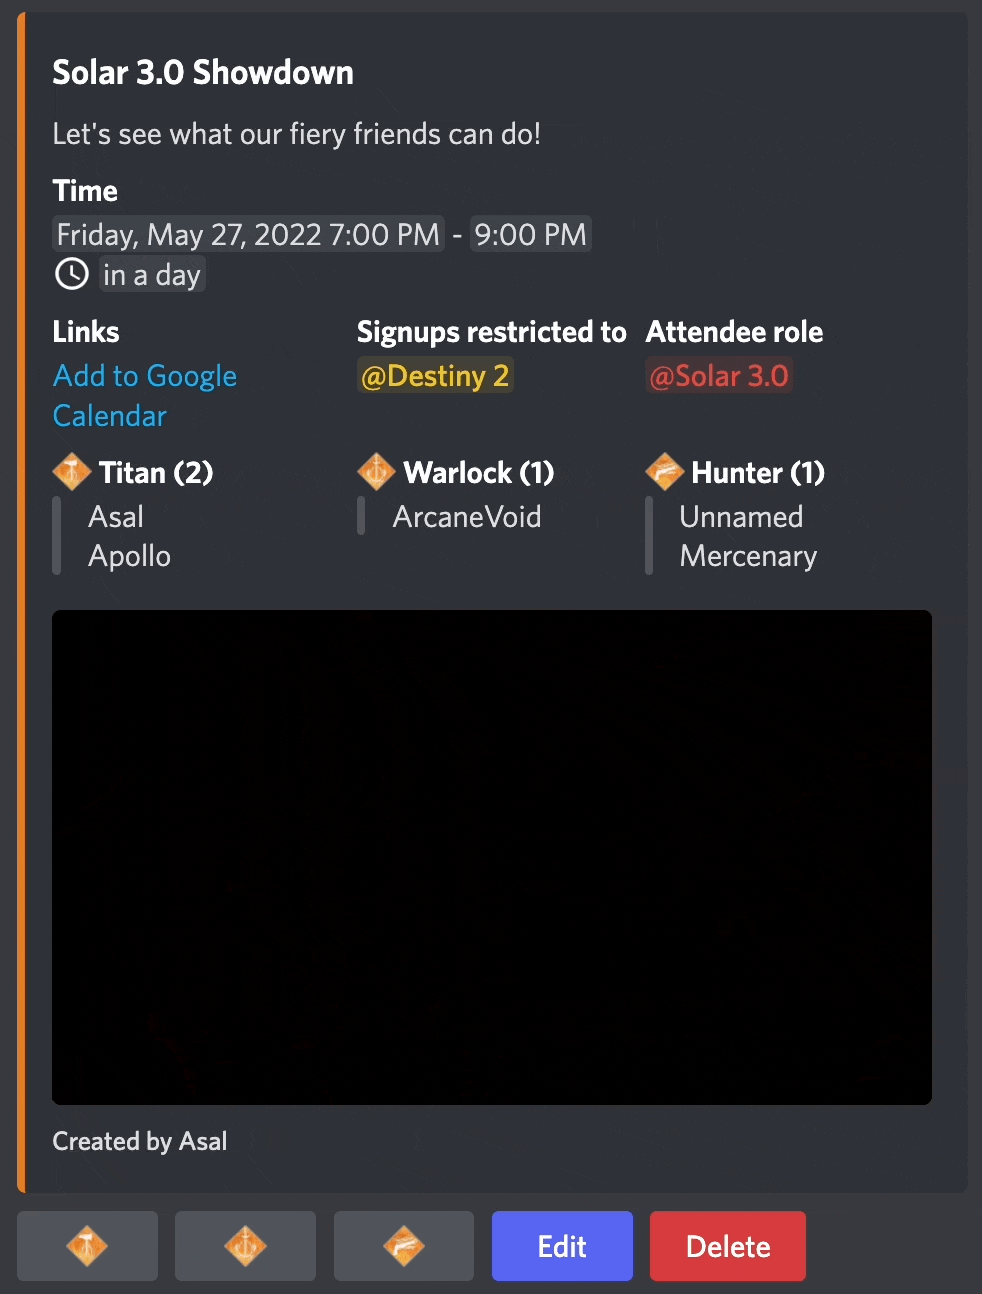Image resolution: width=982 pixels, height=1294 pixels.
Task: Select the Titan class icon next to heading
Action: coord(72,471)
